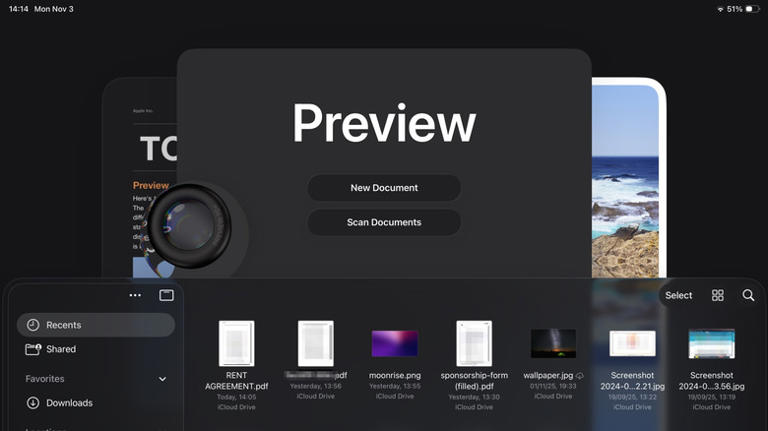Open moonrise.png thumbnail
The width and height of the screenshot is (768, 431).
[x=395, y=343]
